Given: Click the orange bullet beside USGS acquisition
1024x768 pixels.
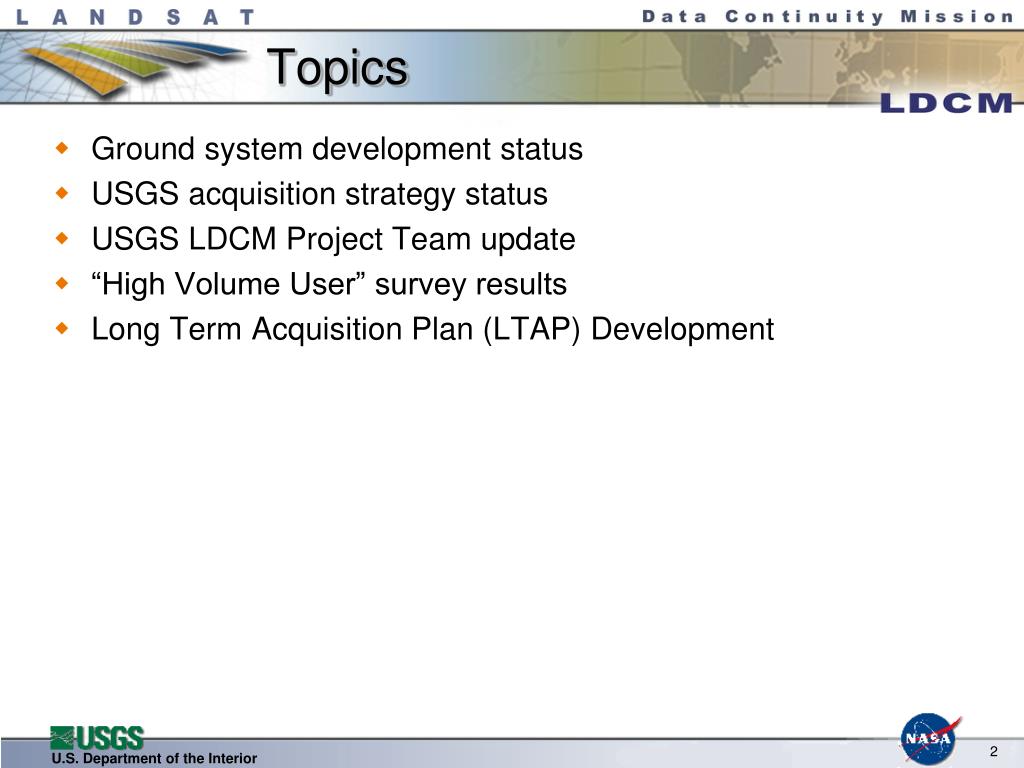Looking at the screenshot, I should (x=62, y=194).
